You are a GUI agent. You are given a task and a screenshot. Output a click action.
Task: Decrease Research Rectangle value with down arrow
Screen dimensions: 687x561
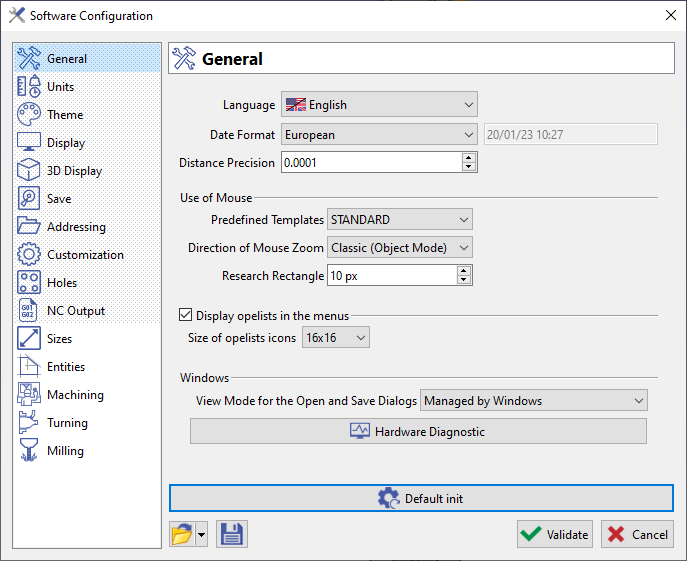pyautogui.click(x=464, y=280)
